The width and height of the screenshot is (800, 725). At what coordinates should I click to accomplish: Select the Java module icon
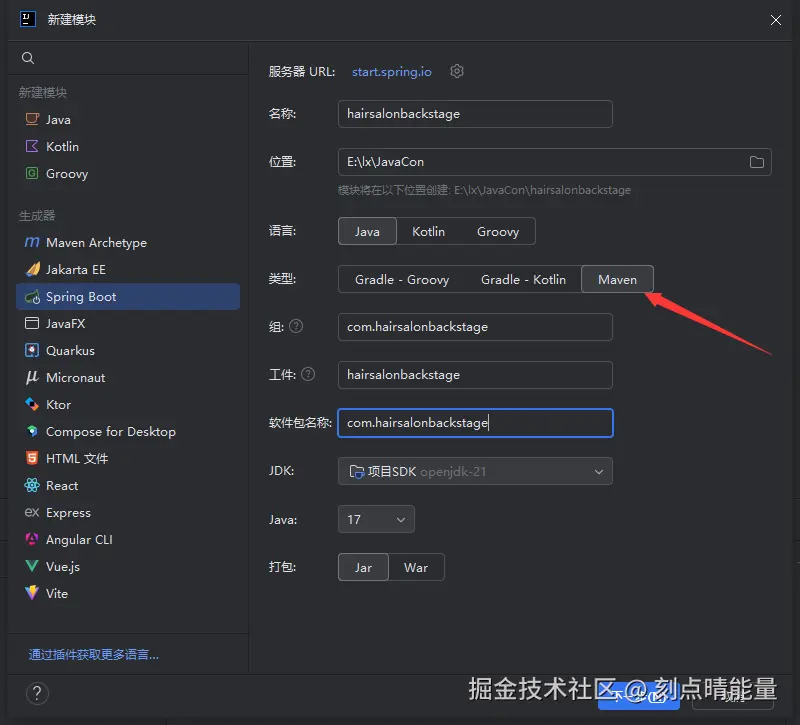tap(32, 119)
